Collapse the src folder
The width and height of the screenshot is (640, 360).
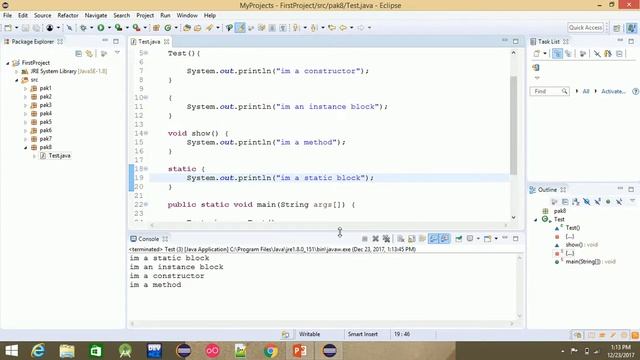click(x=17, y=80)
